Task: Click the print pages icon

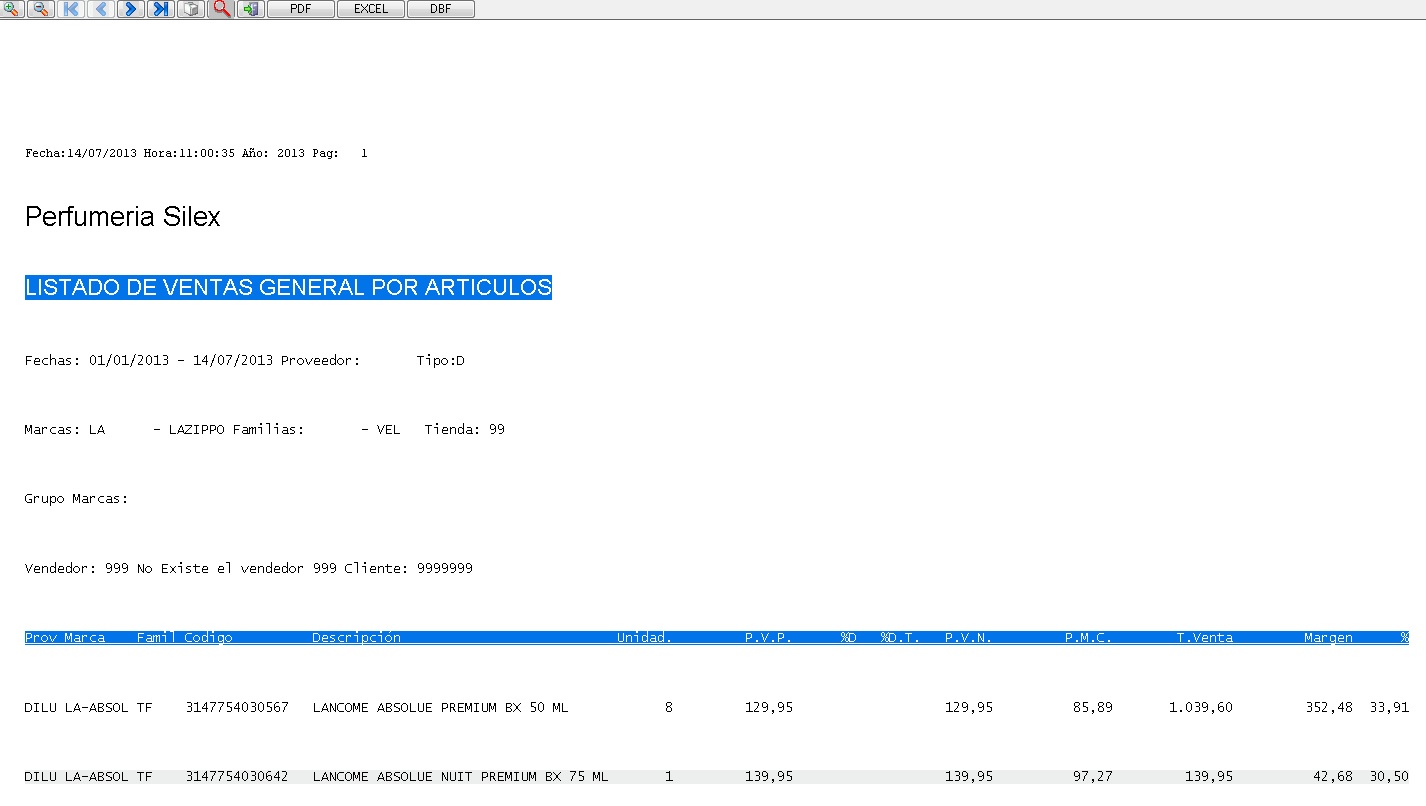Action: (x=191, y=9)
